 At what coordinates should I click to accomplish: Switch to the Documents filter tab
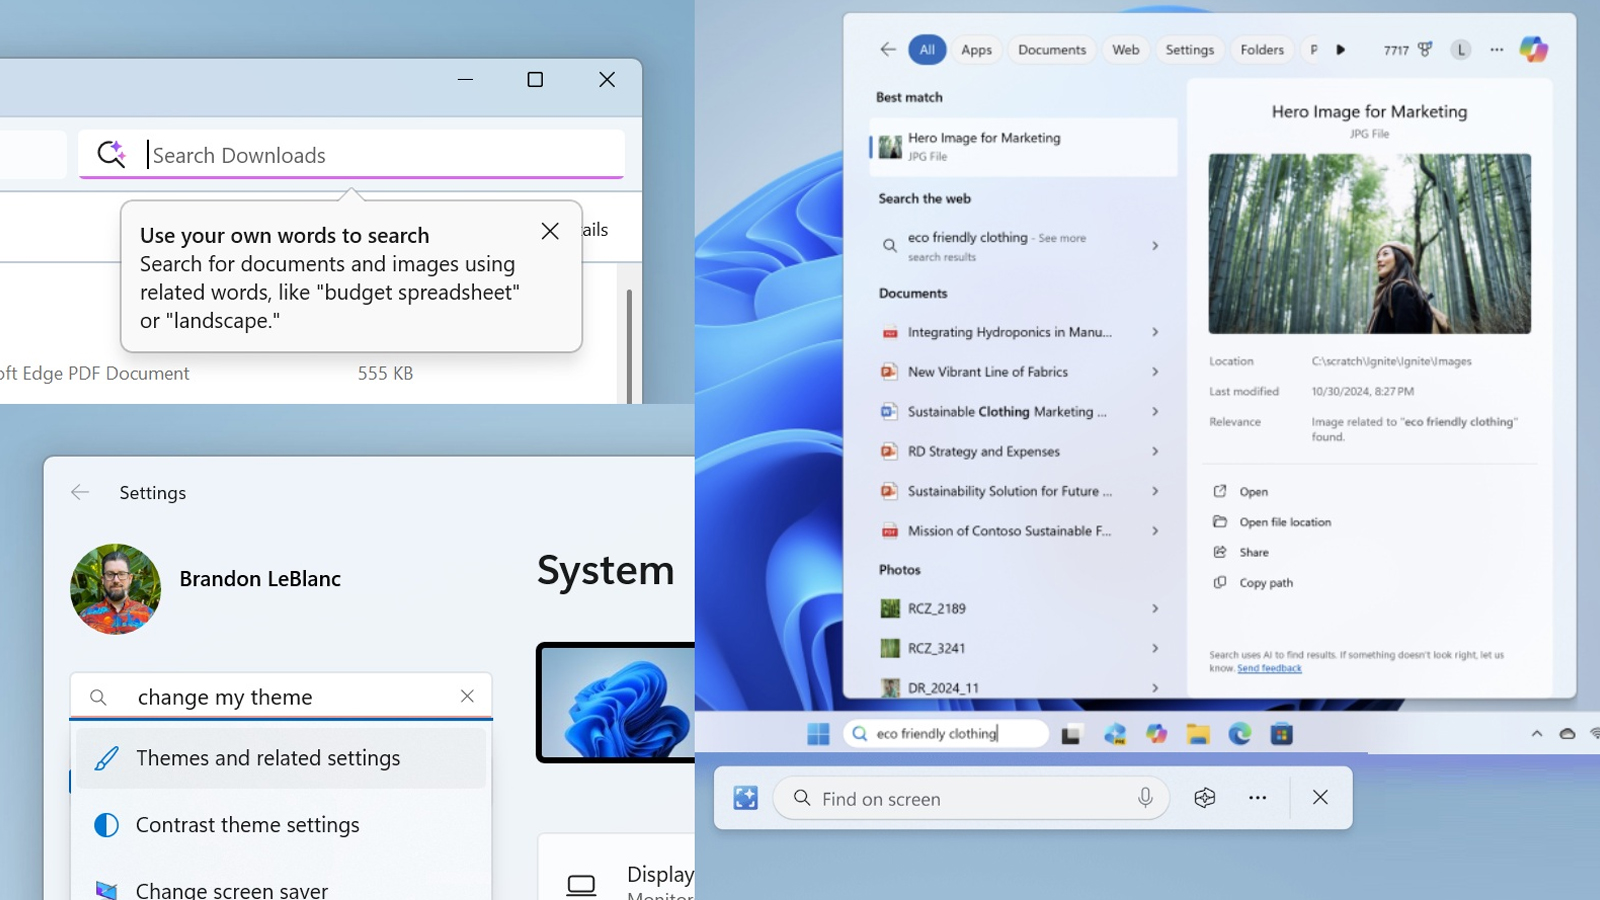[x=1052, y=49]
